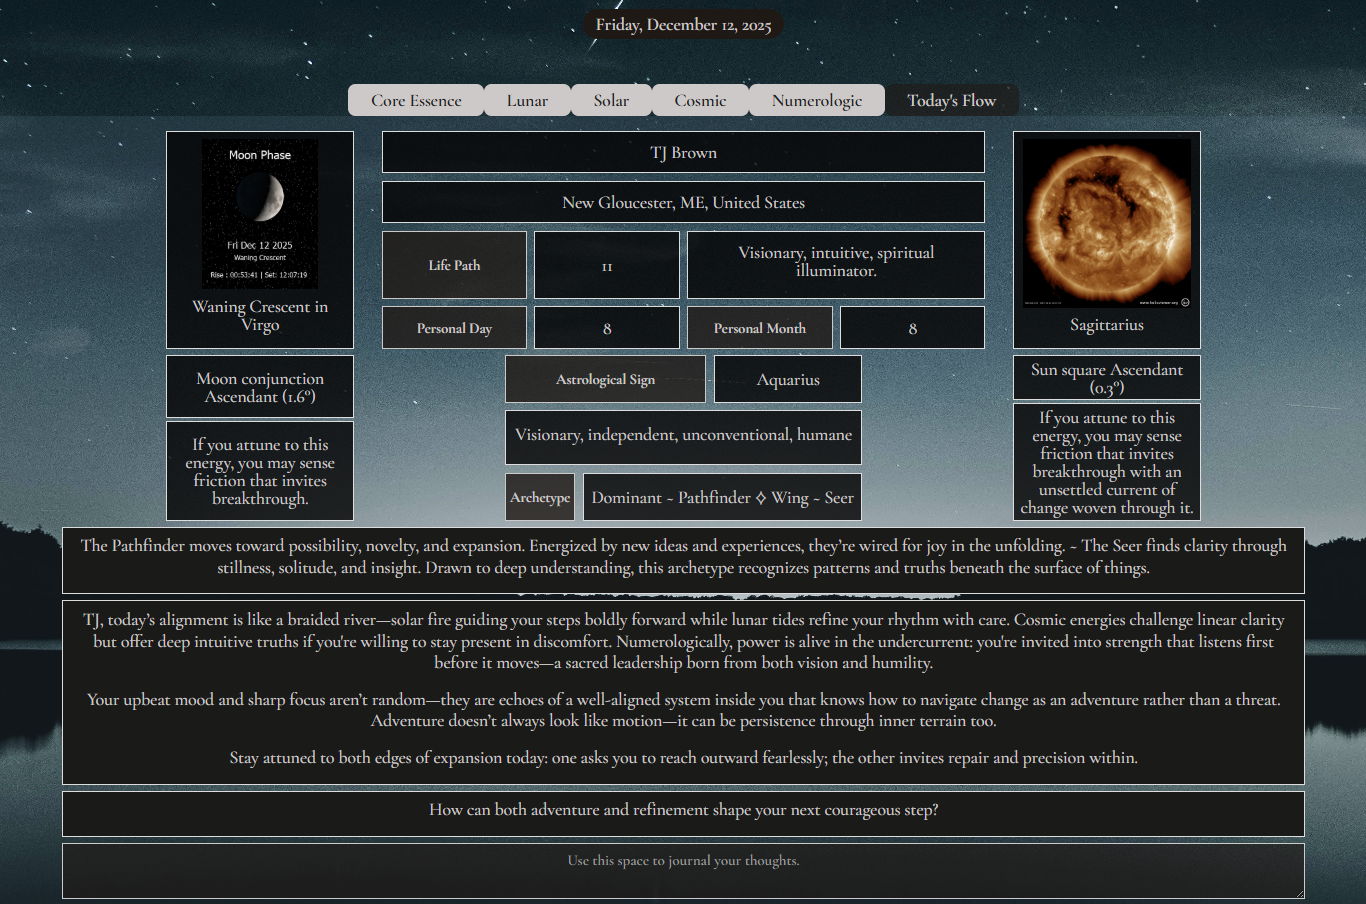This screenshot has height=904, width=1366.
Task: View the Cosmic tab
Action: [x=700, y=100]
